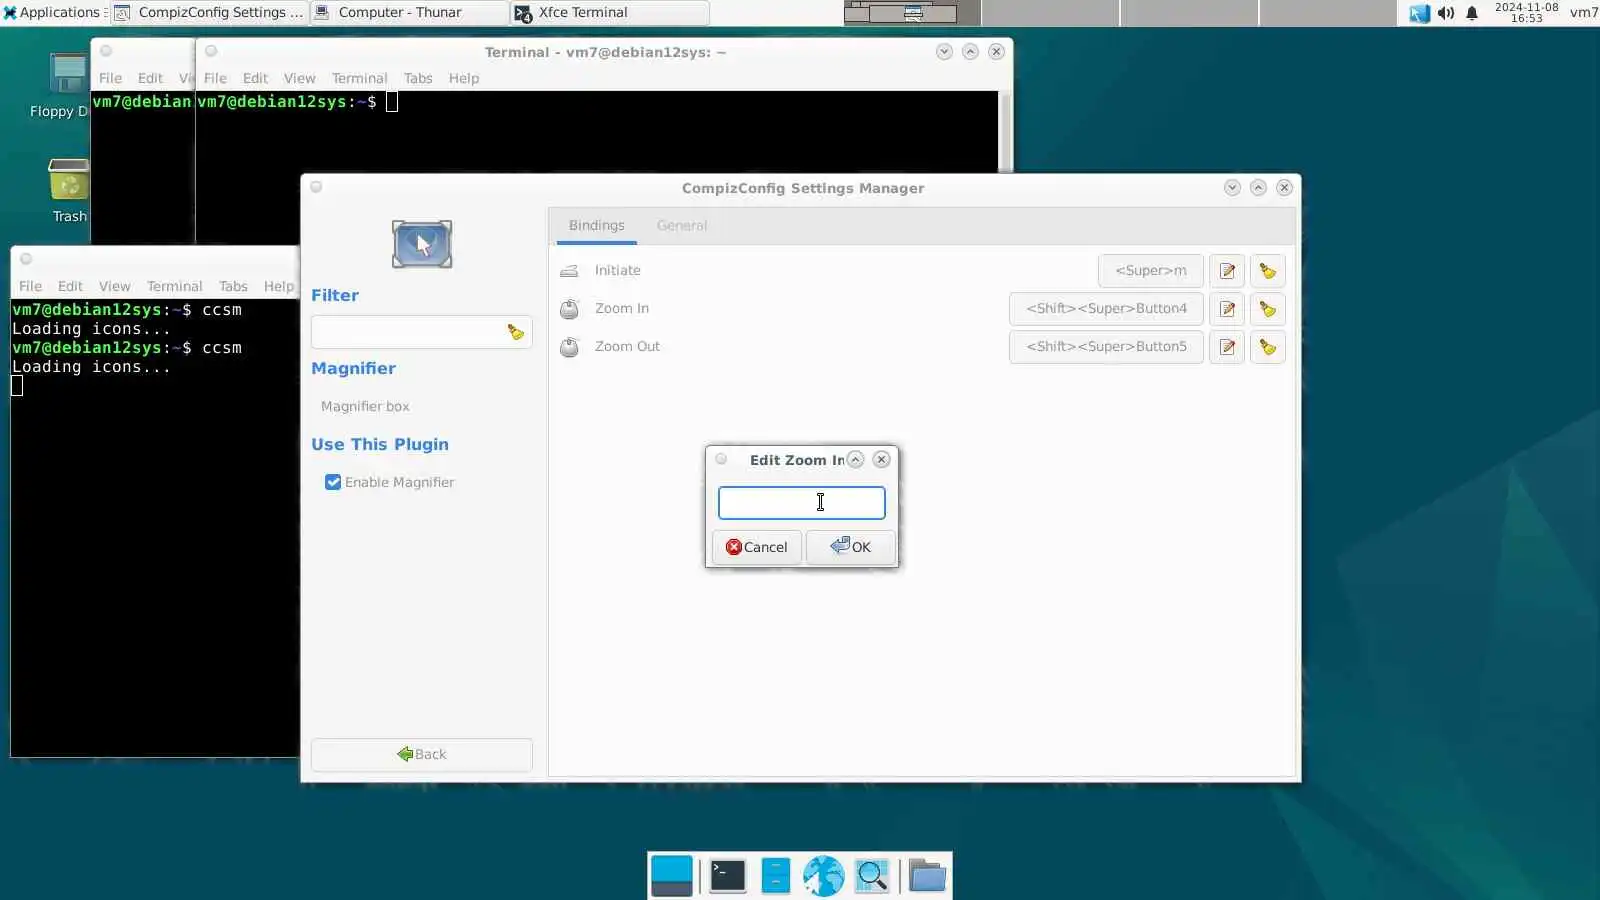Reset Zoom Out binding with broom icon

pyautogui.click(x=1267, y=347)
